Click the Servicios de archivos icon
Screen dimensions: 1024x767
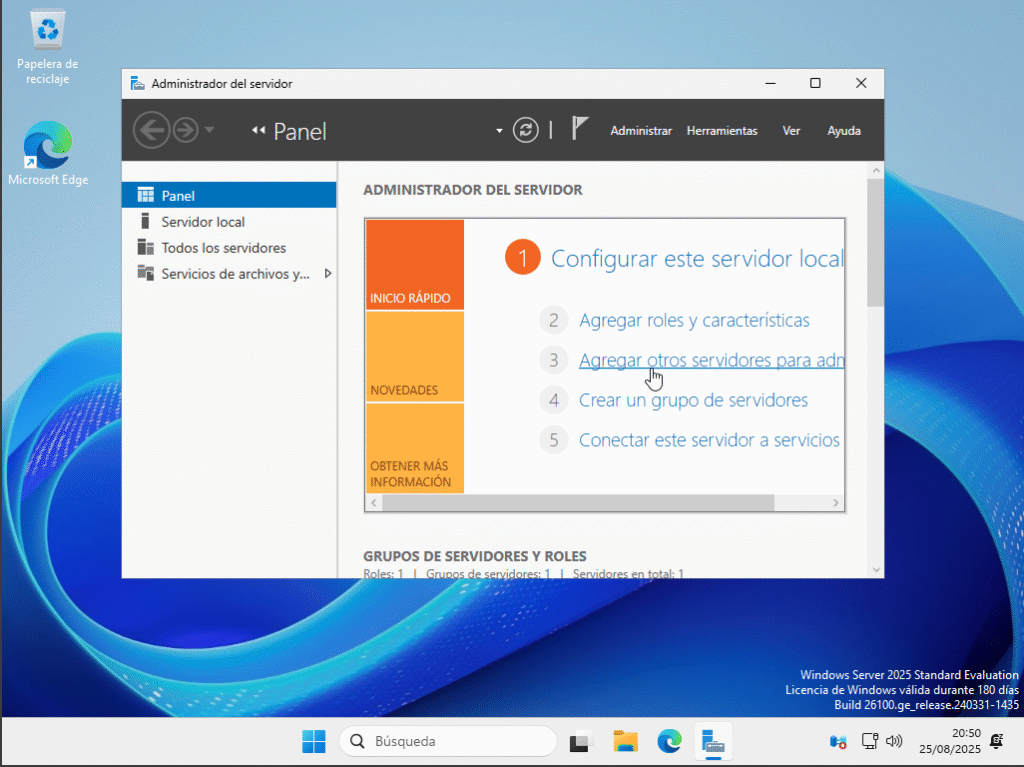[x=146, y=273]
